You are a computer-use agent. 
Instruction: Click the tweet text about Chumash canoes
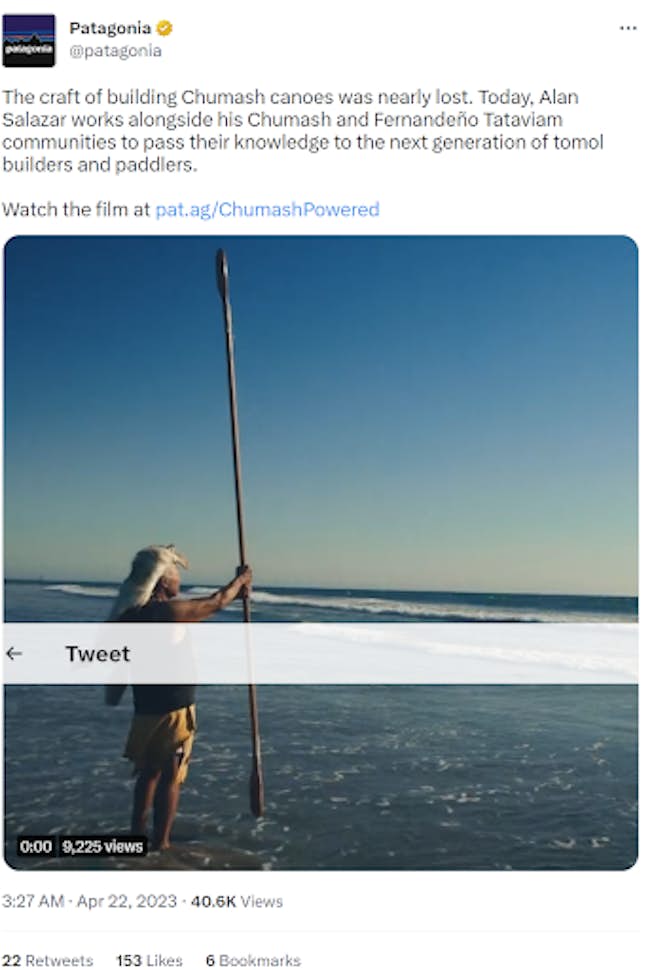(302, 131)
